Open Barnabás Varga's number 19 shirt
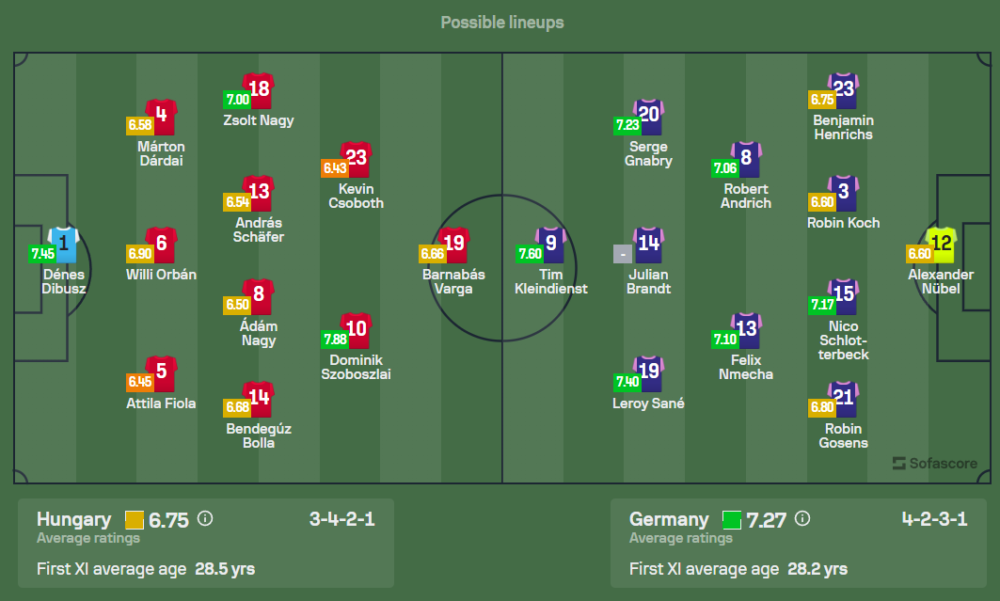The height and width of the screenshot is (601, 1000). [x=454, y=244]
